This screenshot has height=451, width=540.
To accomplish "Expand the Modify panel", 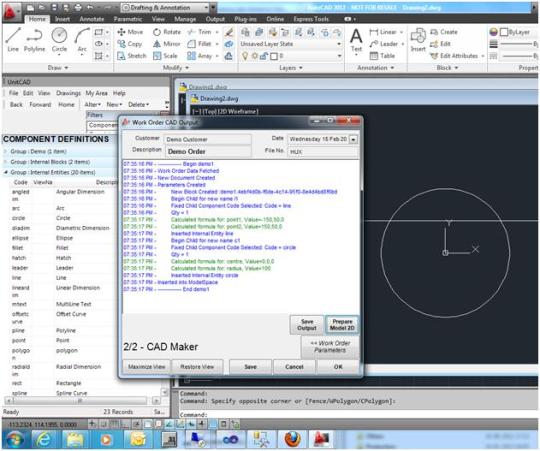I will (x=176, y=68).
